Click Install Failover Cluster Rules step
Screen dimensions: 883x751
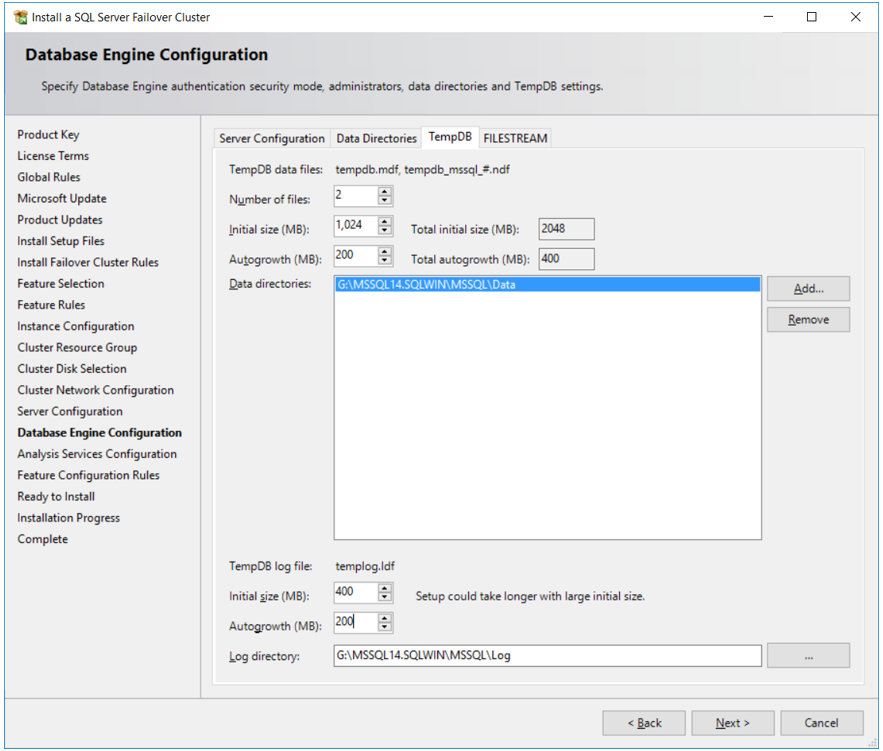coord(88,262)
